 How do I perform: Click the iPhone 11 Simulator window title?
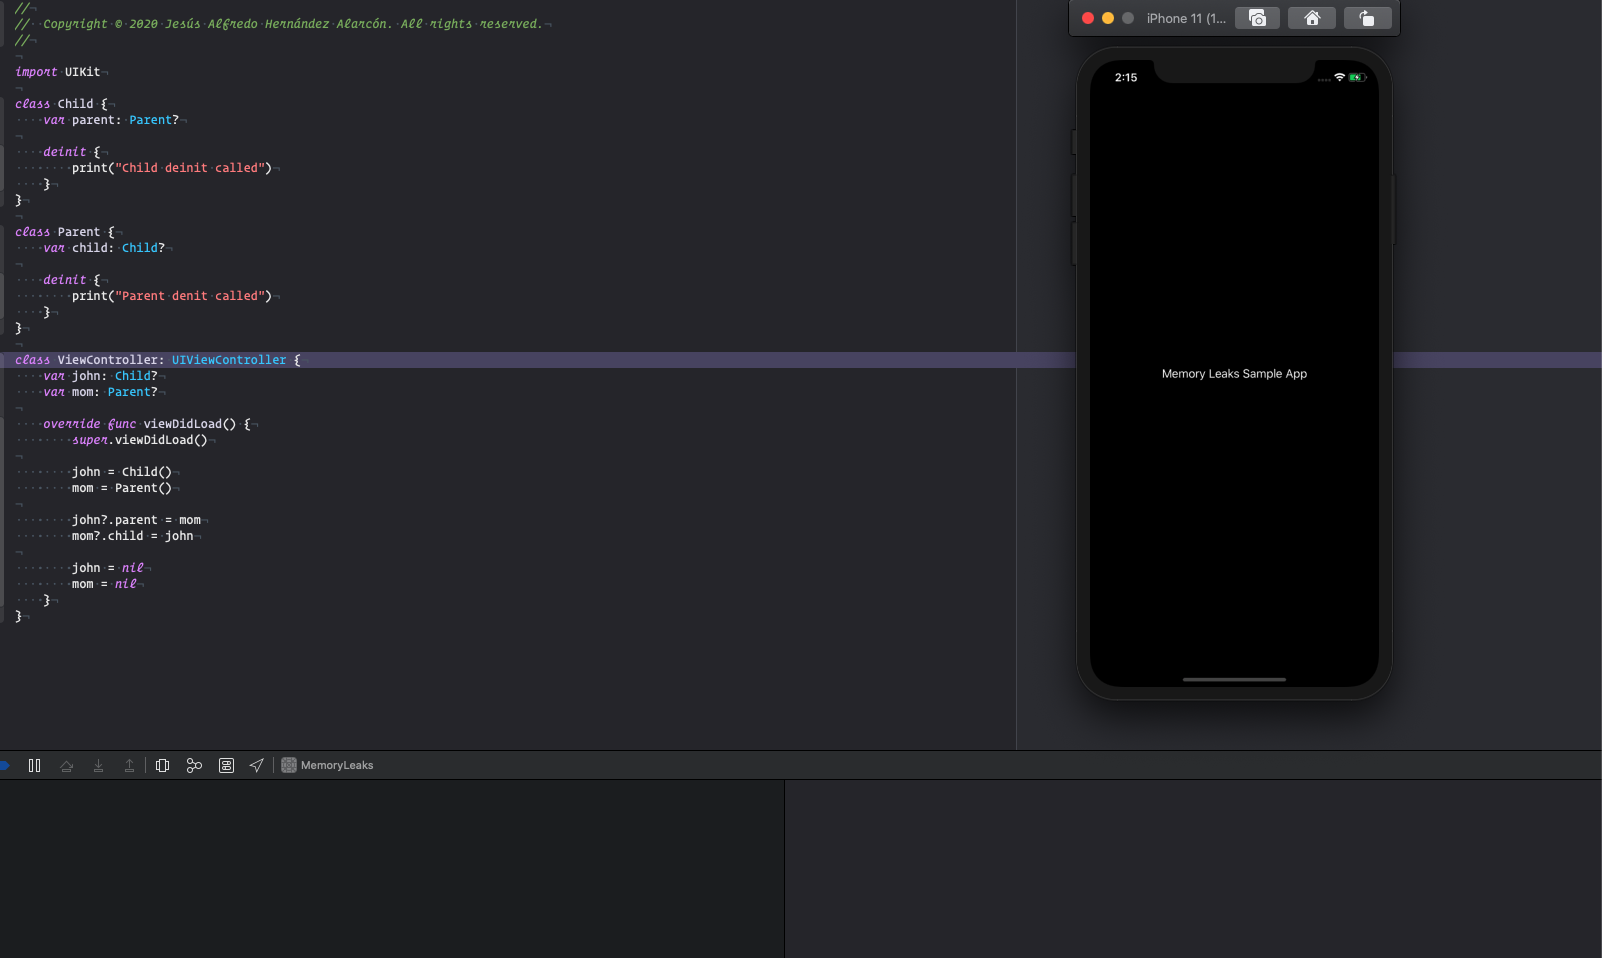click(x=1186, y=18)
